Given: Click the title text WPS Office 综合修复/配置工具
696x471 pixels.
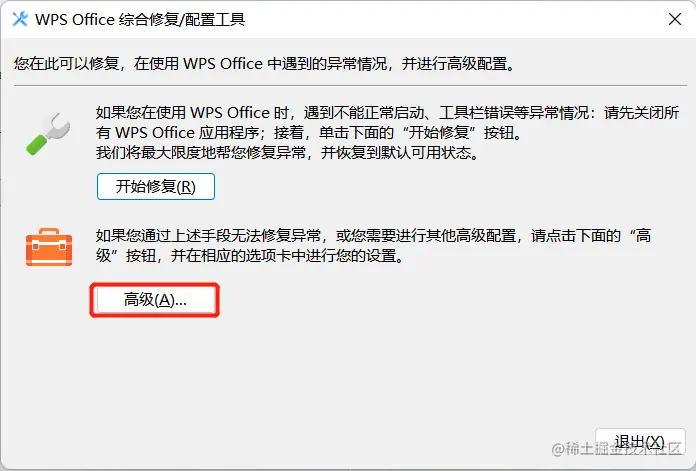Looking at the screenshot, I should pos(140,20).
